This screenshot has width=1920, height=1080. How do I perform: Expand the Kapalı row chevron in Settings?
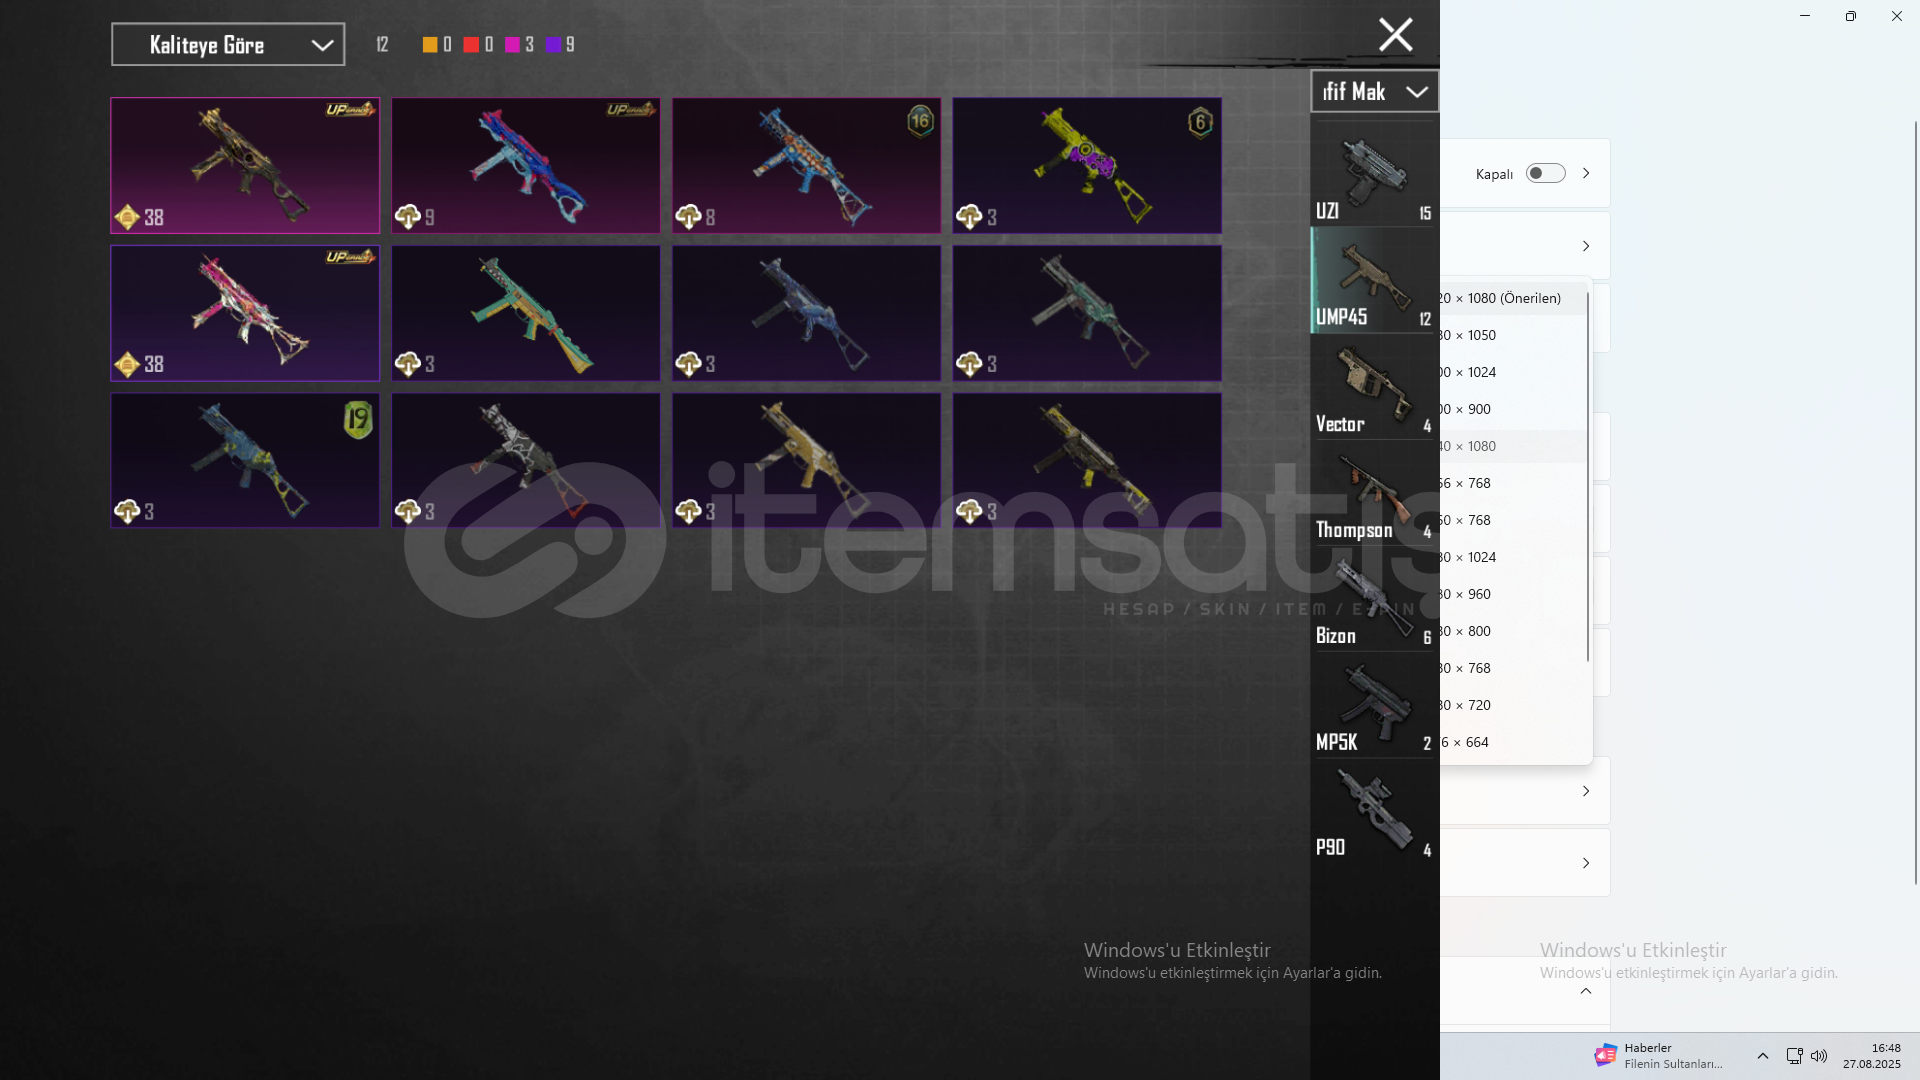(x=1586, y=174)
